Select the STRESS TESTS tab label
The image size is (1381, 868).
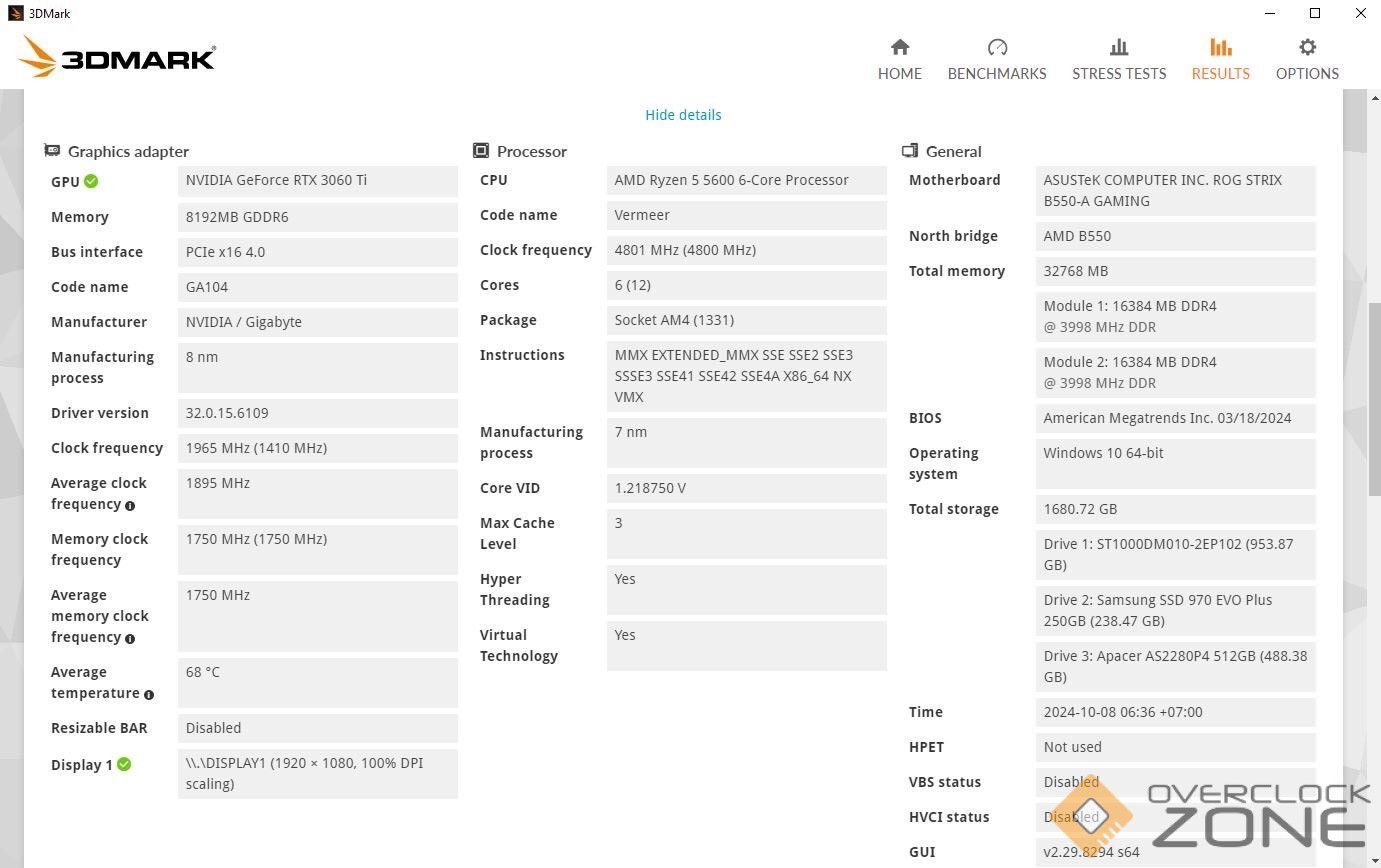pos(1119,74)
